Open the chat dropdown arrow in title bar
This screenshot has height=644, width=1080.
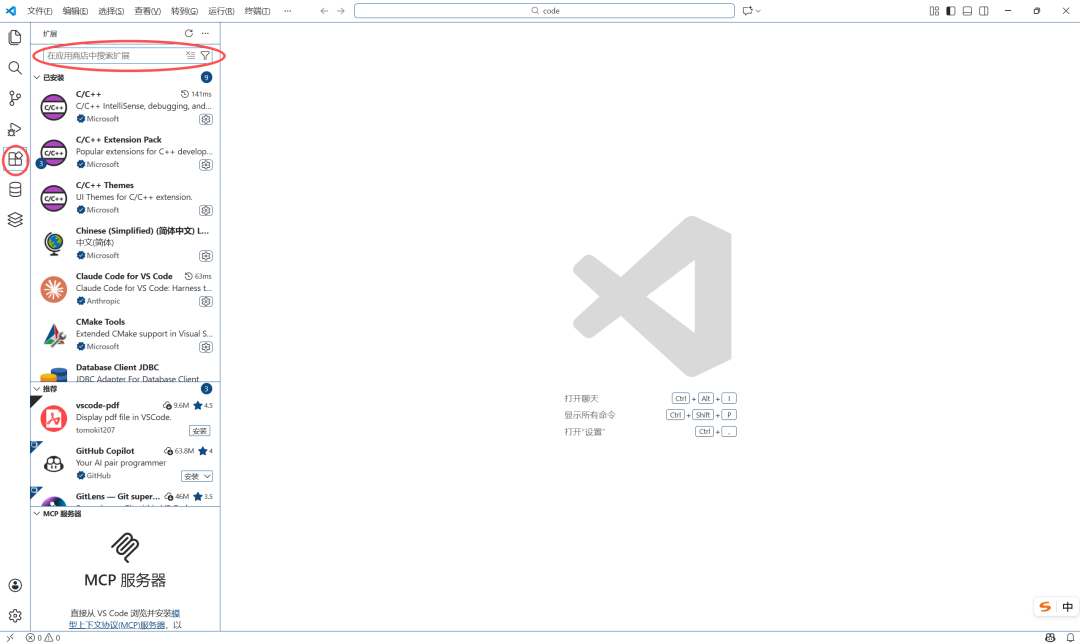pyautogui.click(x=758, y=11)
